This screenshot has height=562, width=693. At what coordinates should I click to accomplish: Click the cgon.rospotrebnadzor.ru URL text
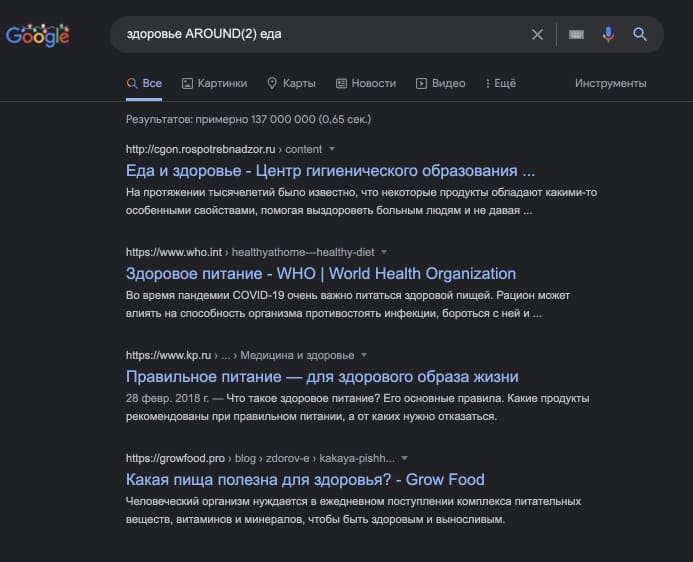pyautogui.click(x=201, y=149)
